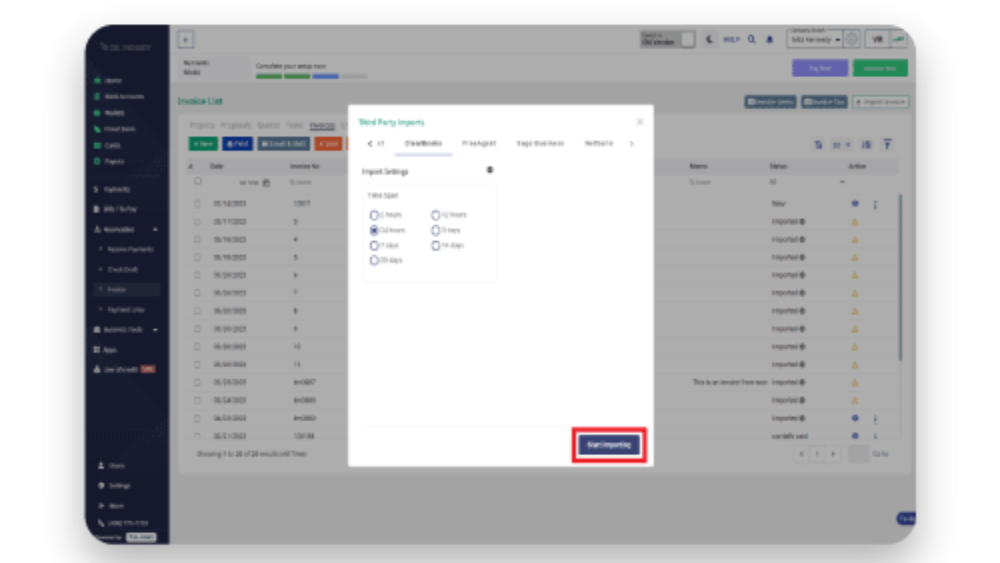Viewport: 1000px width, 563px height.
Task: Switch to the FreeAgent import tab
Action: point(479,143)
